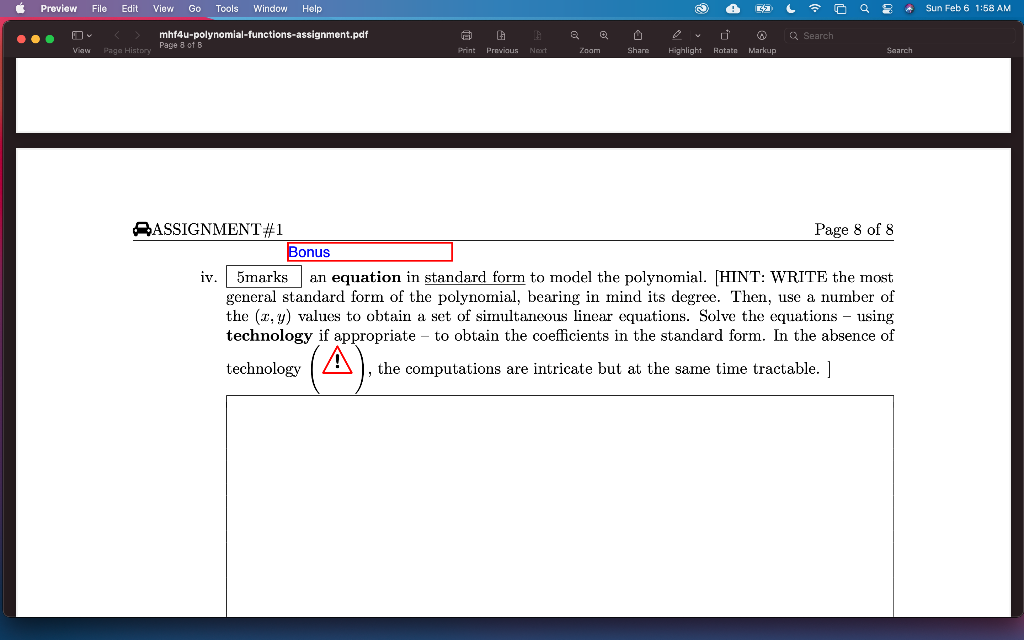This screenshot has width=1024, height=640.
Task: Zoom in on the document
Action: tap(604, 35)
